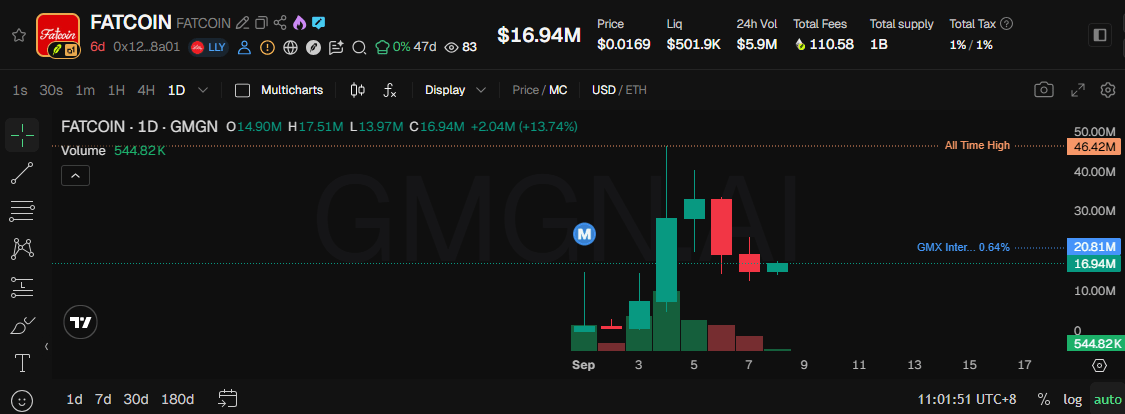Open Total Tax help question mark
The height and width of the screenshot is (414, 1125).
pos(1007,24)
